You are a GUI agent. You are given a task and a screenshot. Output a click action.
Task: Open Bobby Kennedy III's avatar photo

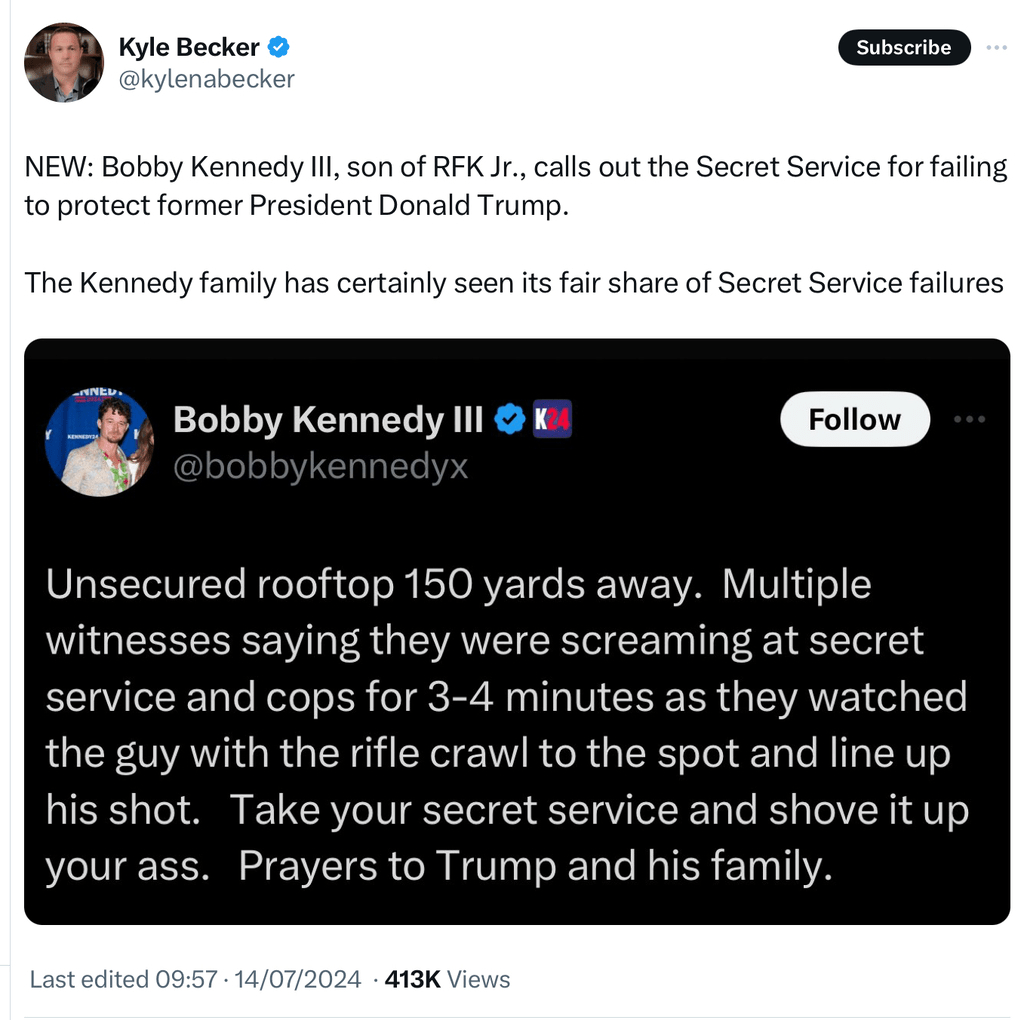pyautogui.click(x=99, y=442)
